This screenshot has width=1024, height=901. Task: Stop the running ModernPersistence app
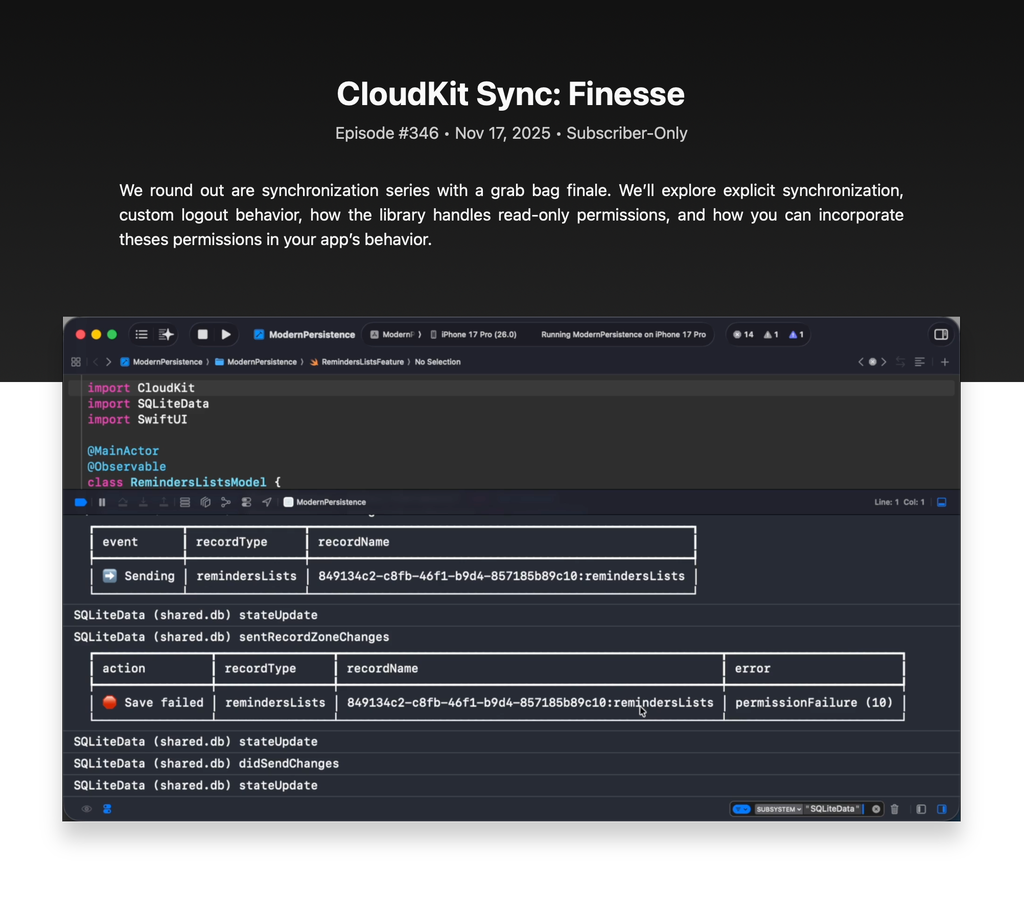[x=203, y=335]
